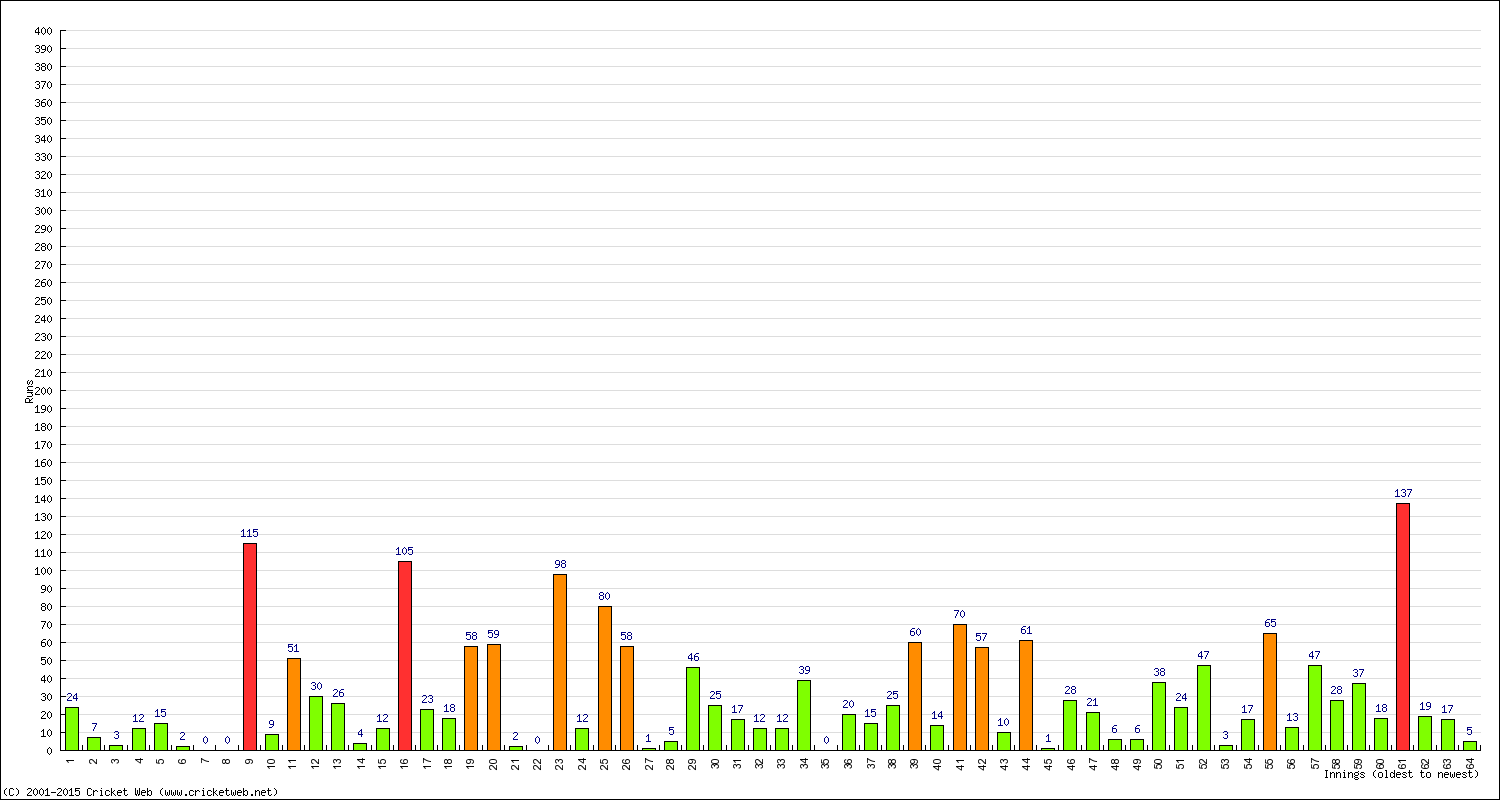Image resolution: width=1500 pixels, height=800 pixels.
Task: Select the orange bar labeled 51
Action: pyautogui.click(x=294, y=704)
